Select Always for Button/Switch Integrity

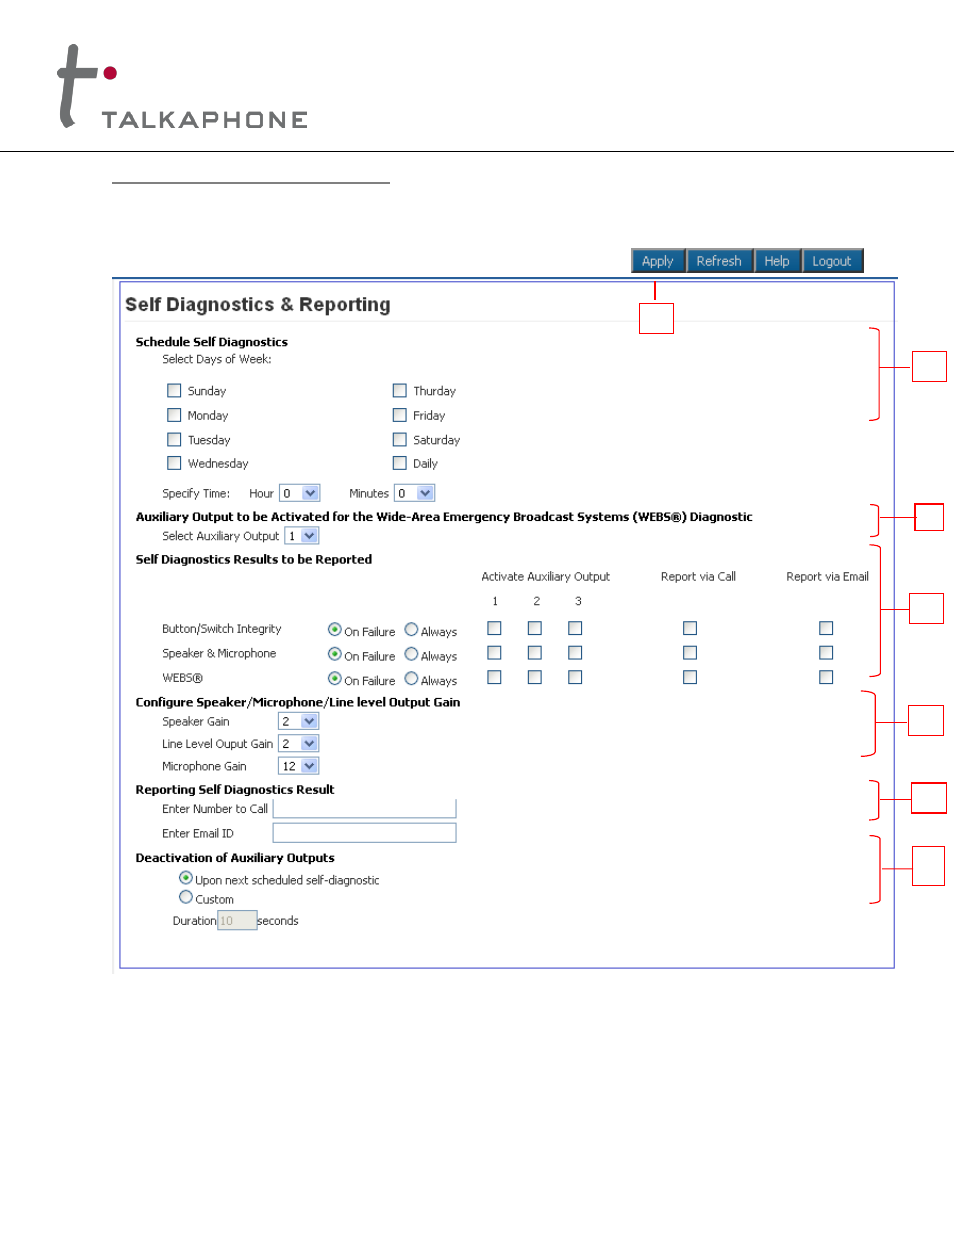point(411,629)
